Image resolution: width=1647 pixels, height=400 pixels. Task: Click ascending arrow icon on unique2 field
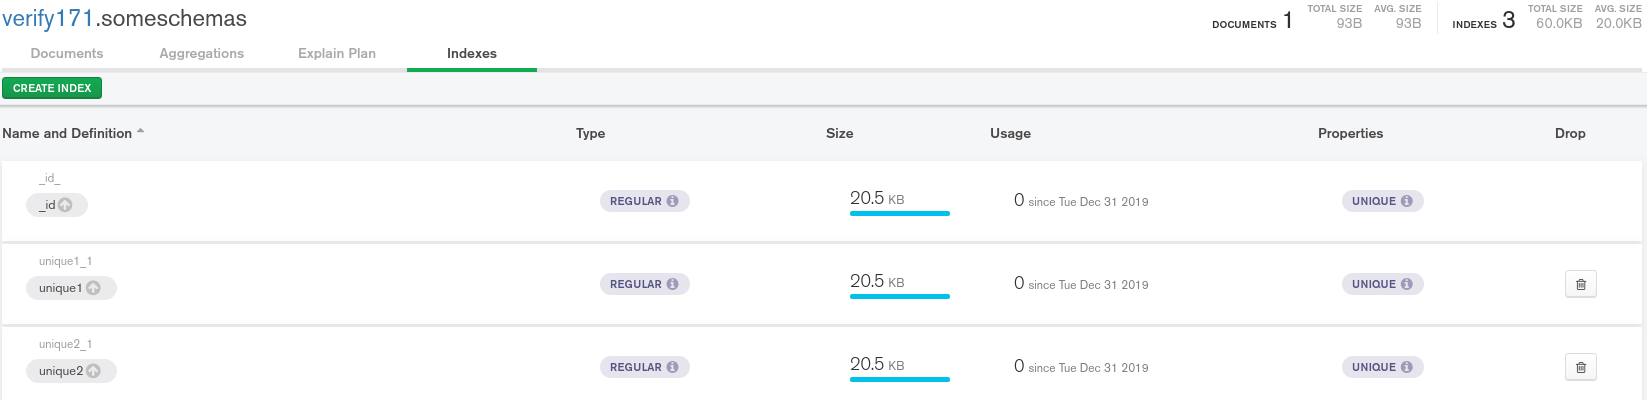pos(93,371)
